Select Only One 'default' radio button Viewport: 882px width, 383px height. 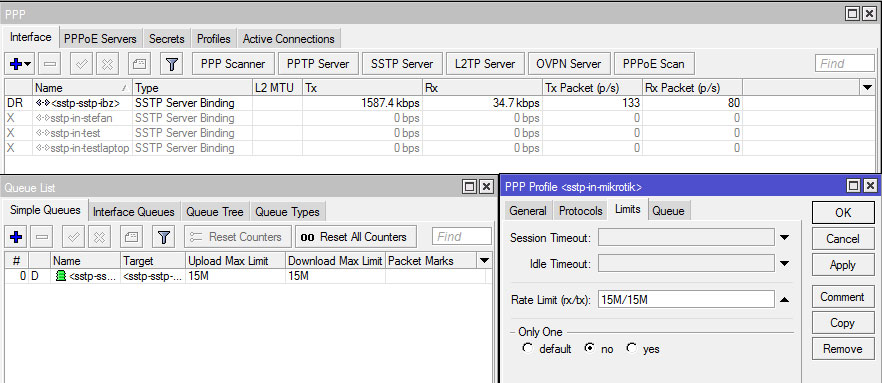pos(527,348)
